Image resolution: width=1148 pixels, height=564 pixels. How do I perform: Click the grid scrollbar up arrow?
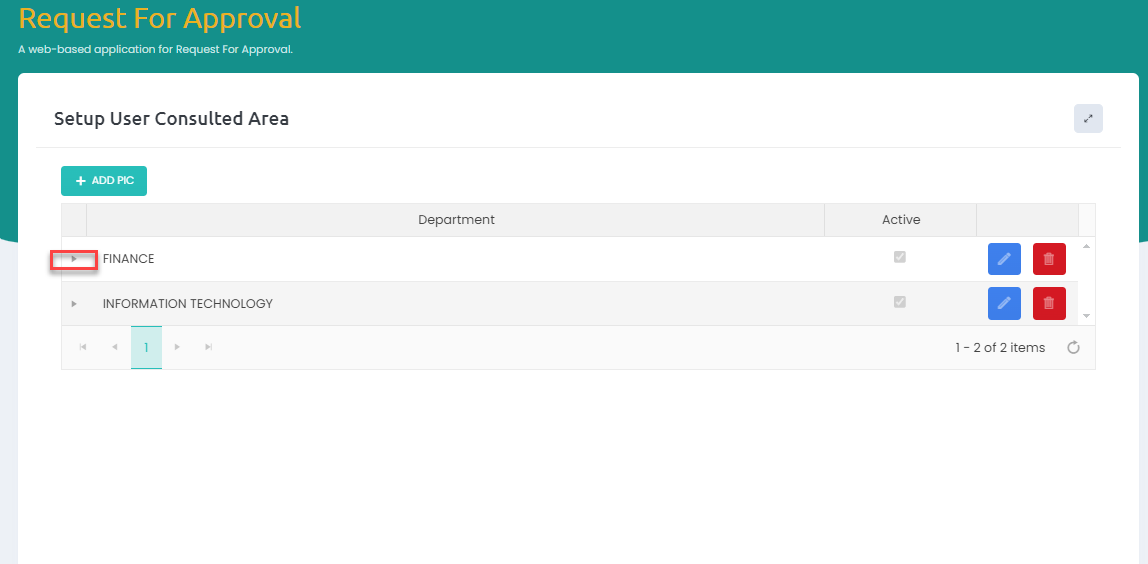pos(1087,246)
